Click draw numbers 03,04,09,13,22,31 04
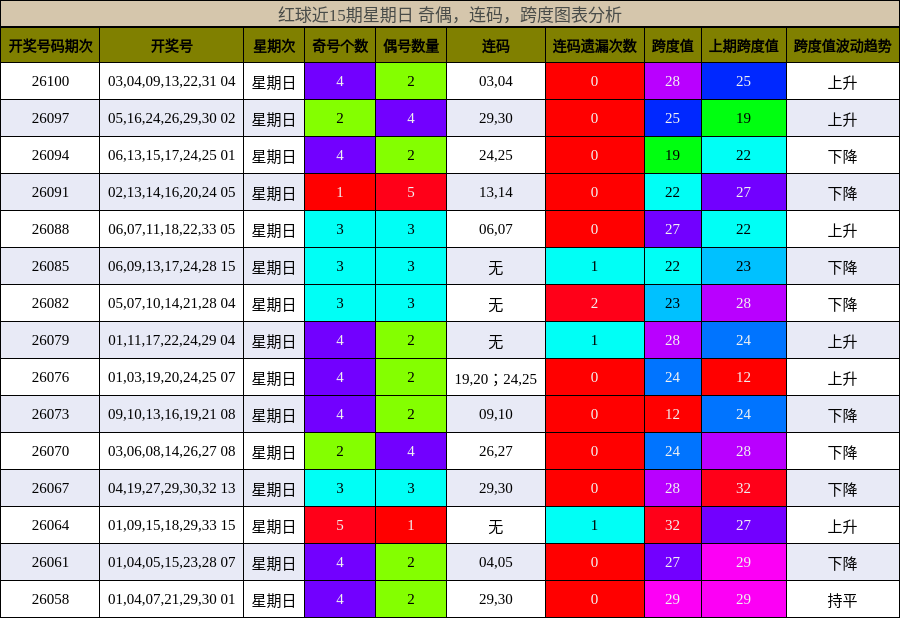 (x=172, y=81)
